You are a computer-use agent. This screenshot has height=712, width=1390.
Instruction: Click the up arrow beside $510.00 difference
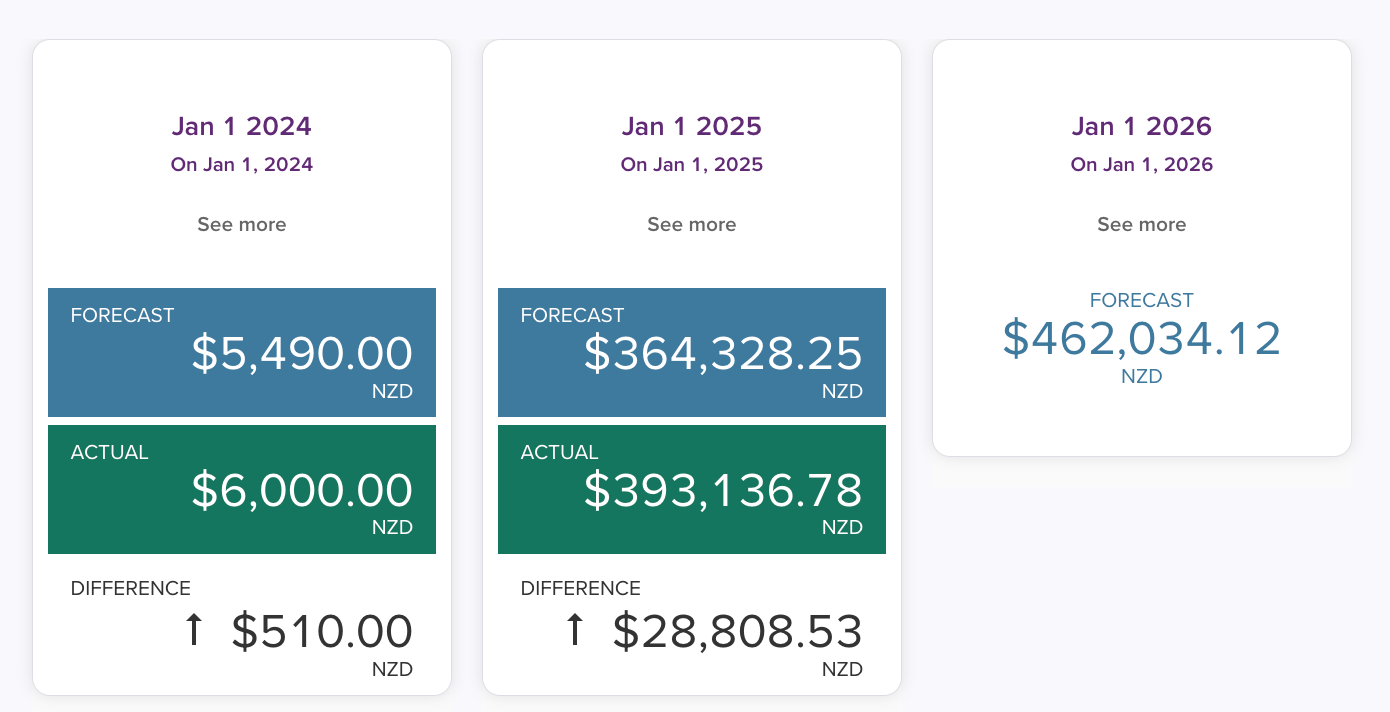(x=194, y=631)
